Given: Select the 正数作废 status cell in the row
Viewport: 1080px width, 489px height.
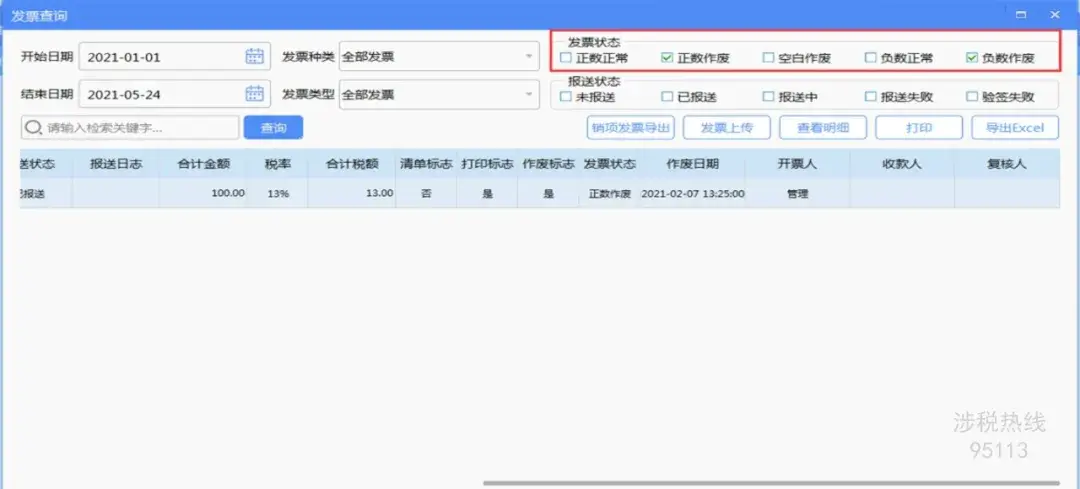Looking at the screenshot, I should (x=610, y=194).
